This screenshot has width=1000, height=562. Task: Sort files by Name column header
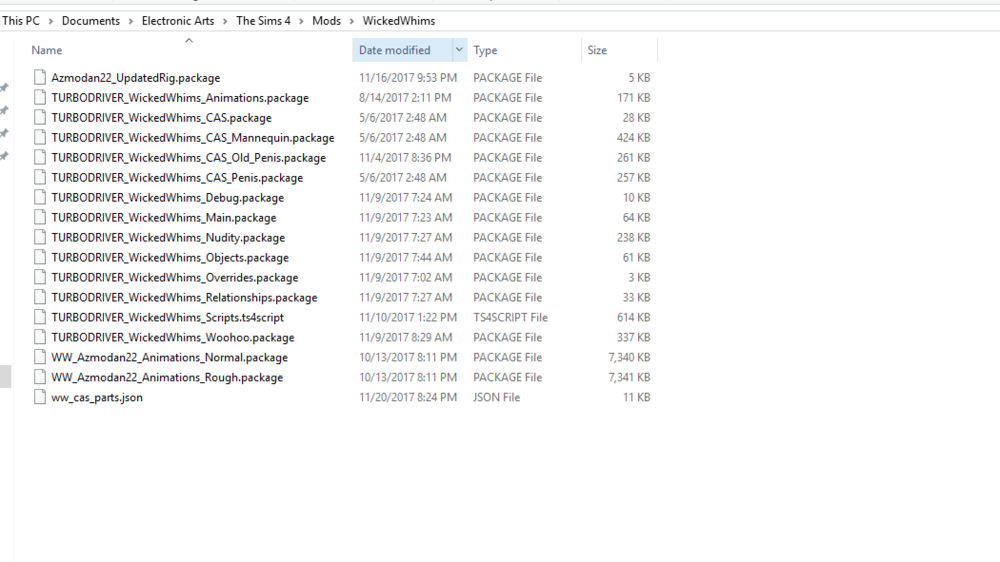[x=47, y=50]
